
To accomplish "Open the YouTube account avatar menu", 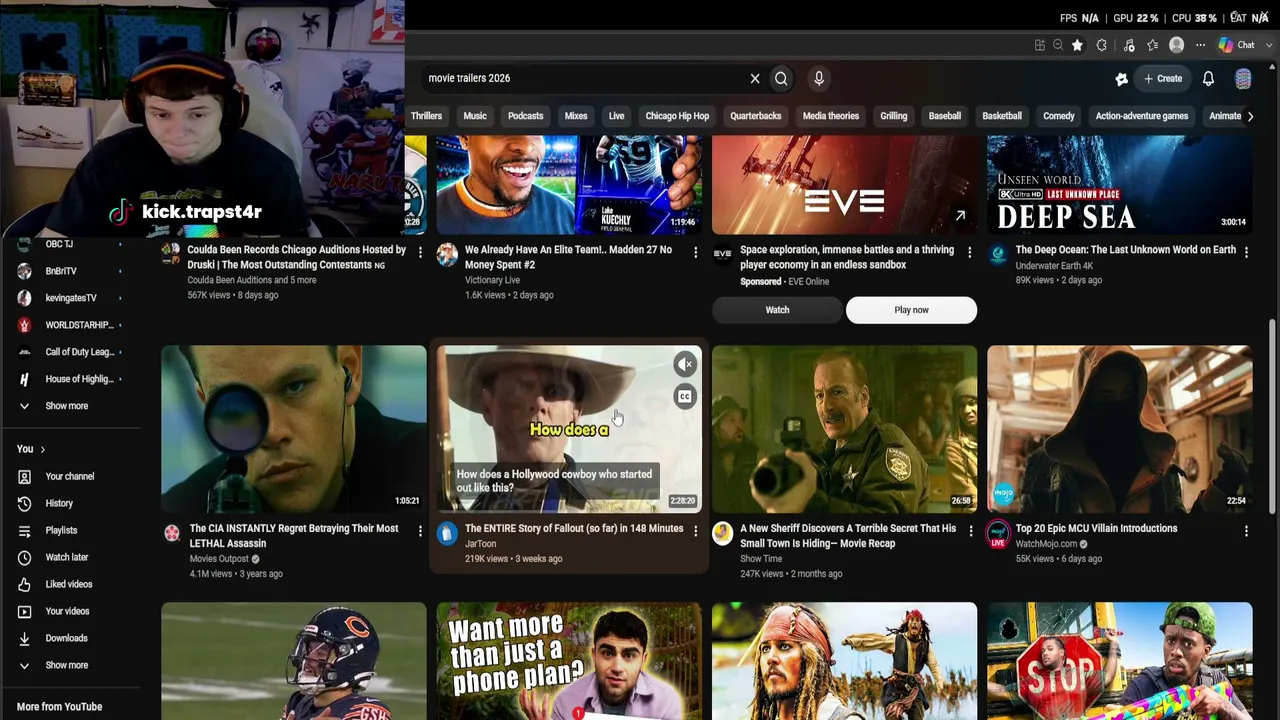I will click(x=1243, y=79).
